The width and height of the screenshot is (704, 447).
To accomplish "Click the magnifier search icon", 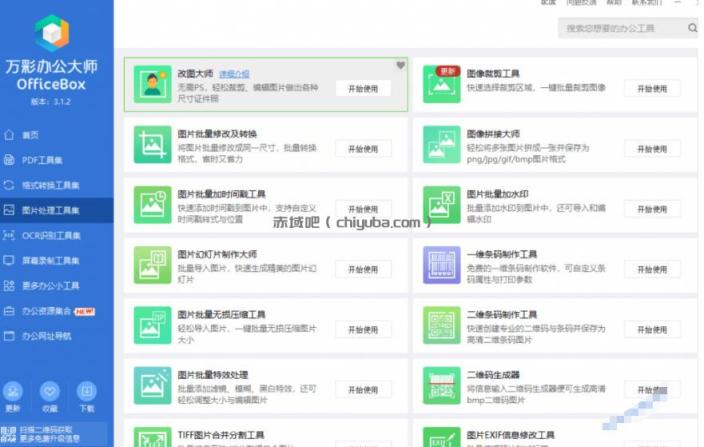I will [692, 28].
